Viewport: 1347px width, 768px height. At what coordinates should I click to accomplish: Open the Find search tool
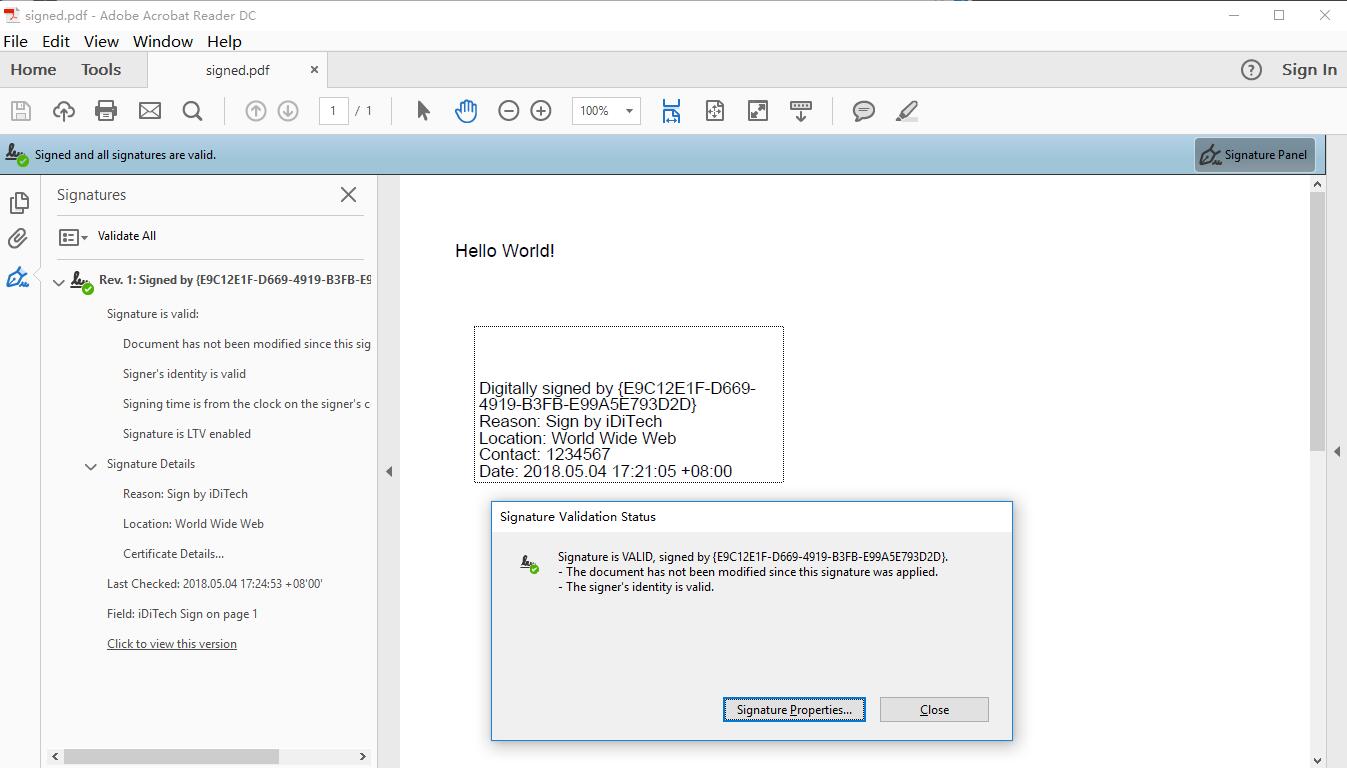192,111
